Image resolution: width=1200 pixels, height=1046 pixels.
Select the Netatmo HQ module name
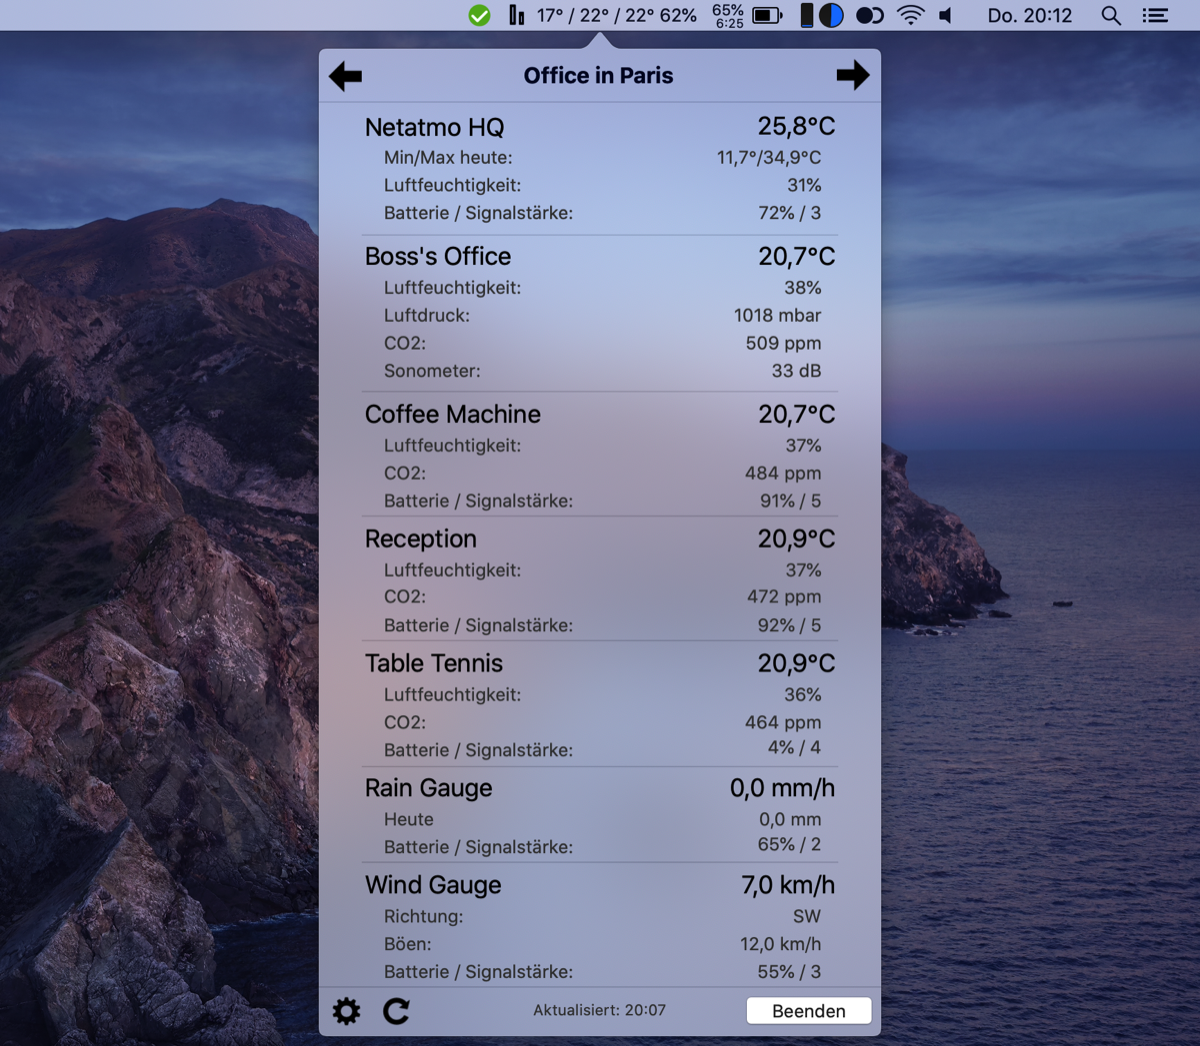(x=434, y=127)
